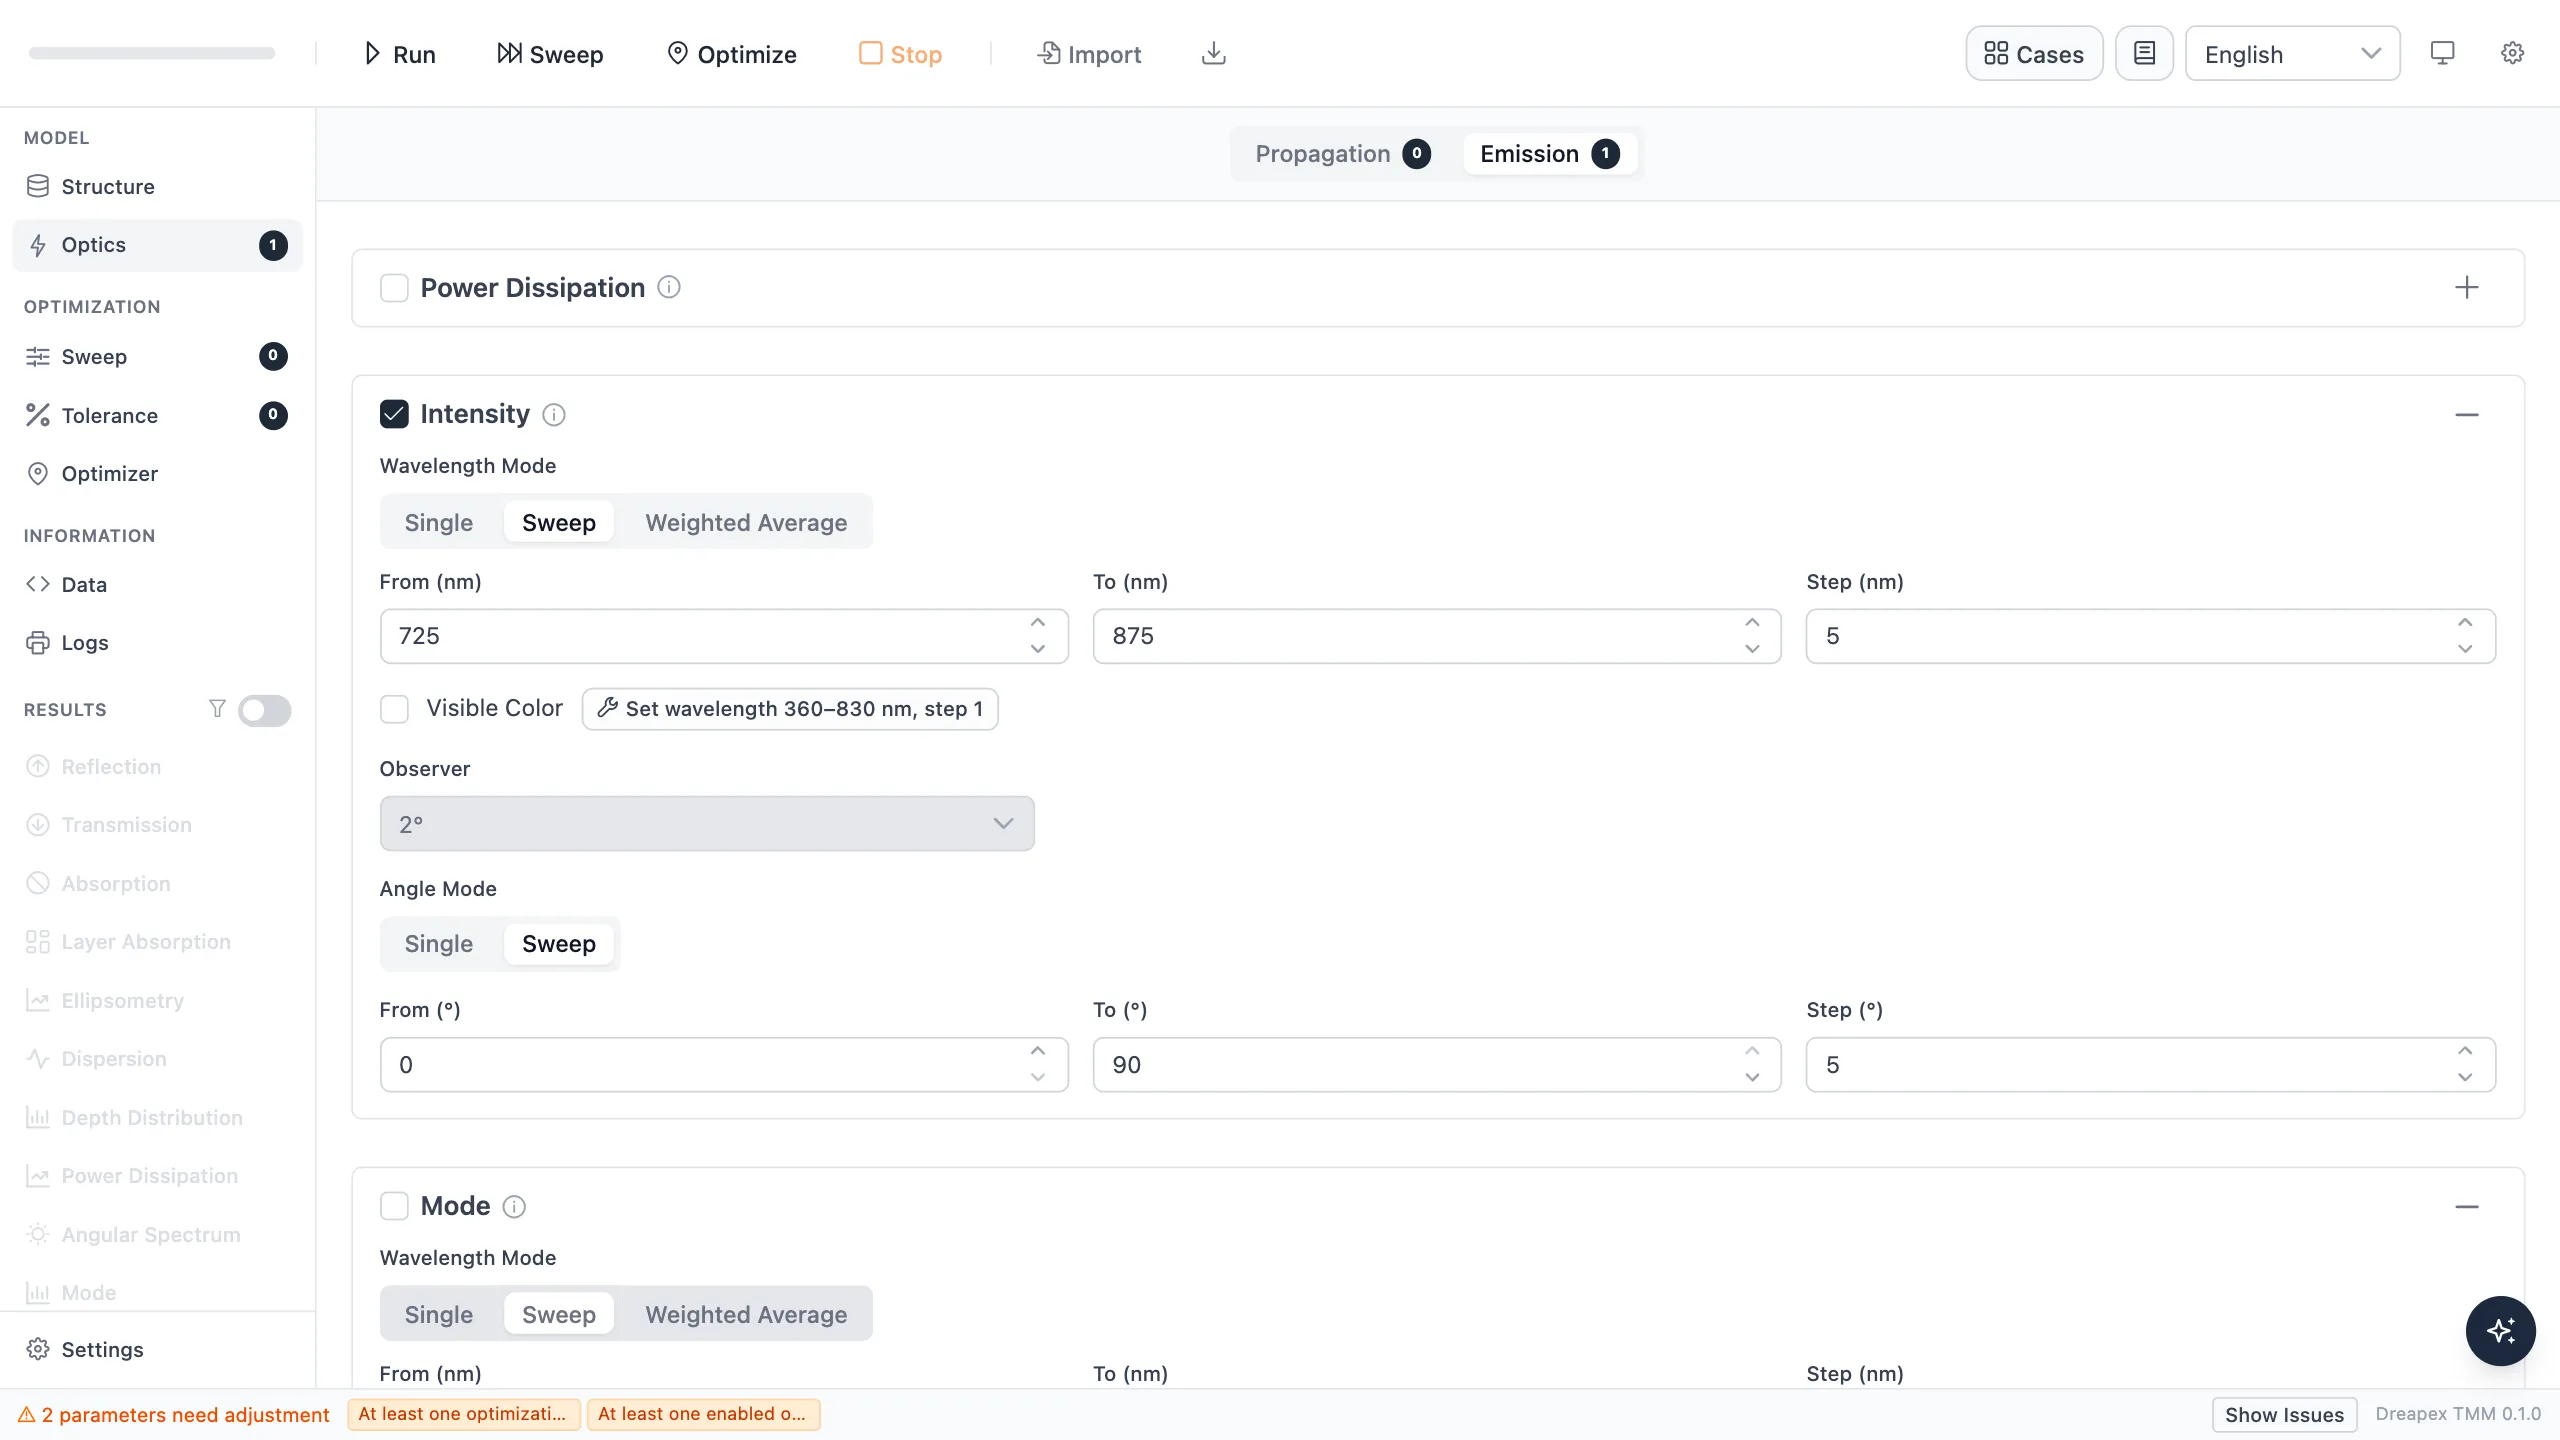Screen dimensions: 2560x1440
Task: Open the English language dropdown
Action: (2292, 53)
